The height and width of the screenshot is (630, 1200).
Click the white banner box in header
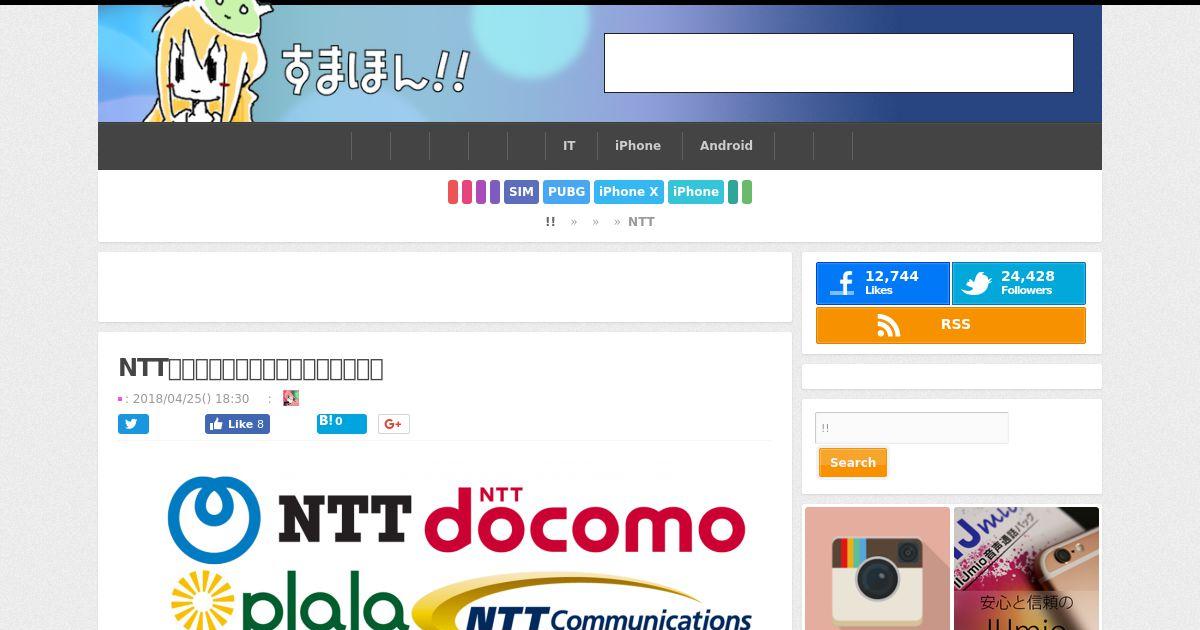tap(839, 63)
